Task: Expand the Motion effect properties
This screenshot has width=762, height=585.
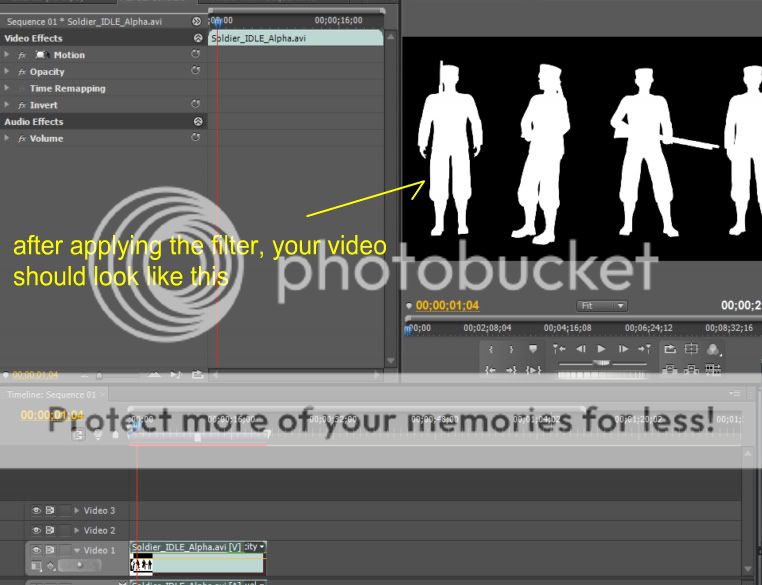Action: click(x=8, y=55)
